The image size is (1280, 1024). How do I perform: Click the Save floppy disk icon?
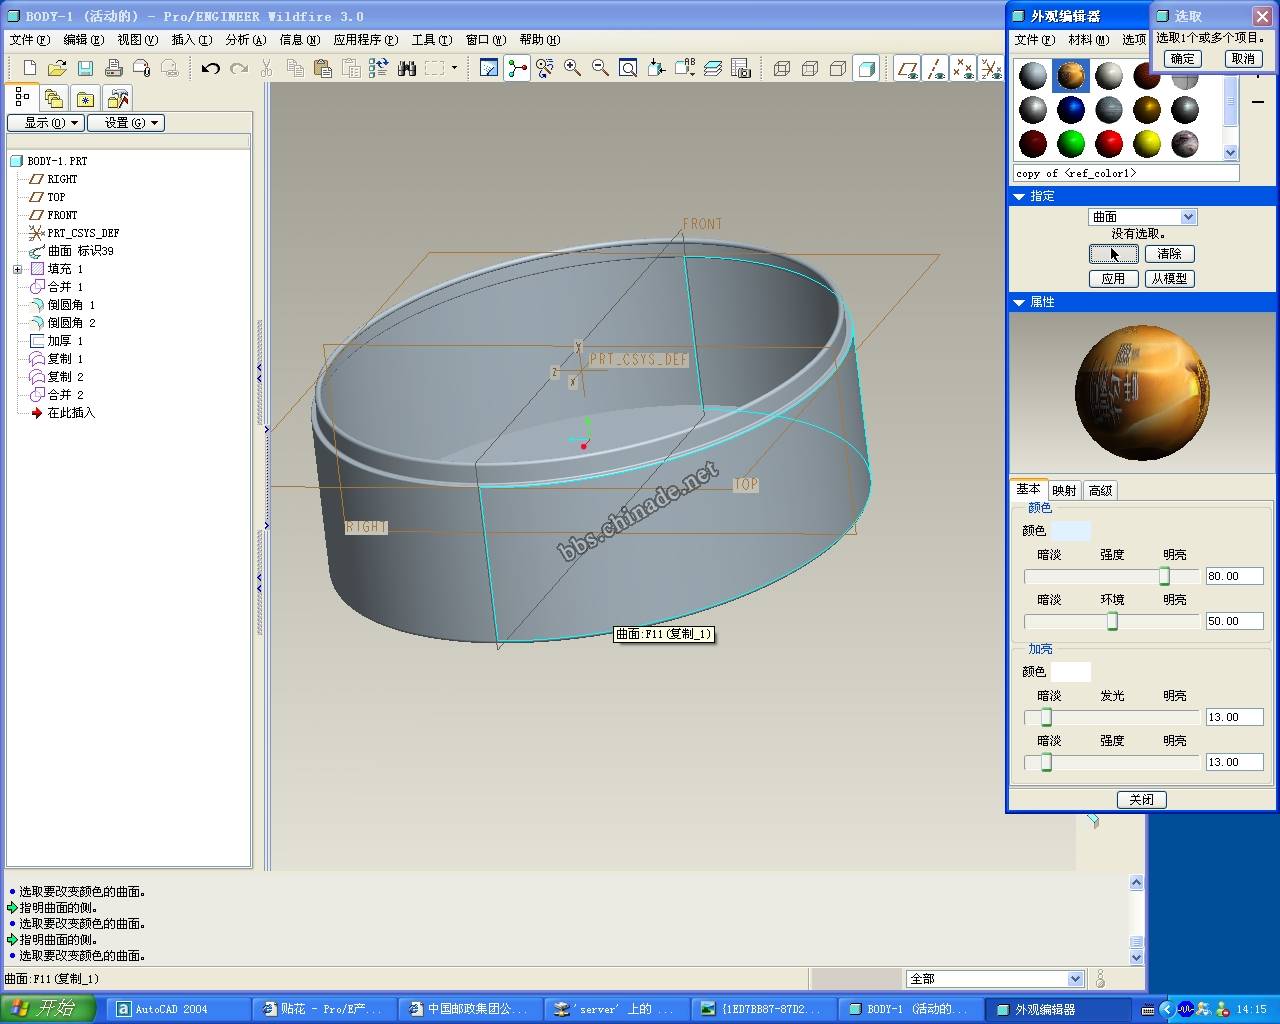(x=85, y=68)
